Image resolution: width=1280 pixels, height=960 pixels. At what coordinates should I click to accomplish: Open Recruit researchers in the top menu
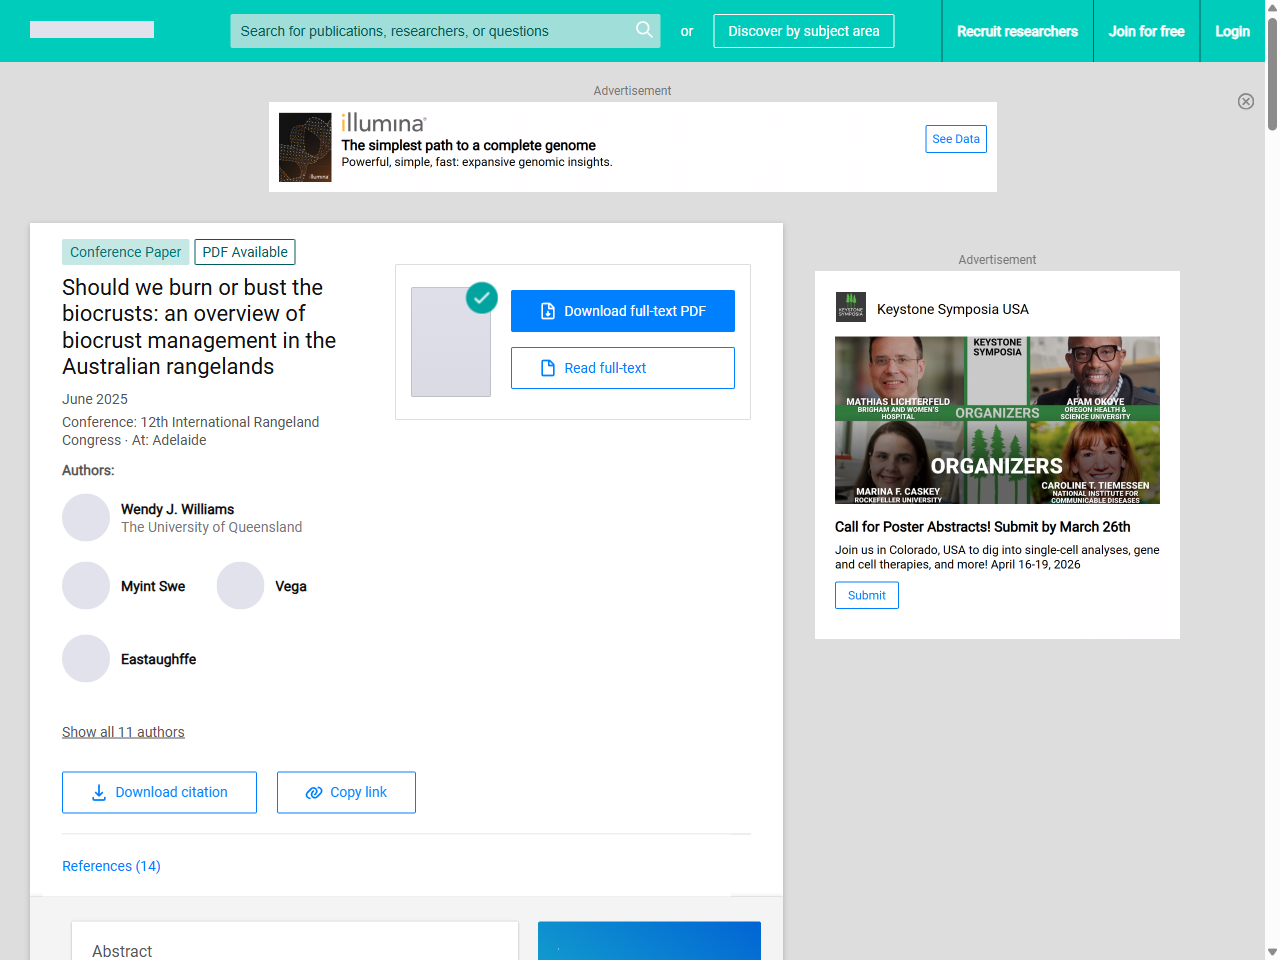[1017, 31]
